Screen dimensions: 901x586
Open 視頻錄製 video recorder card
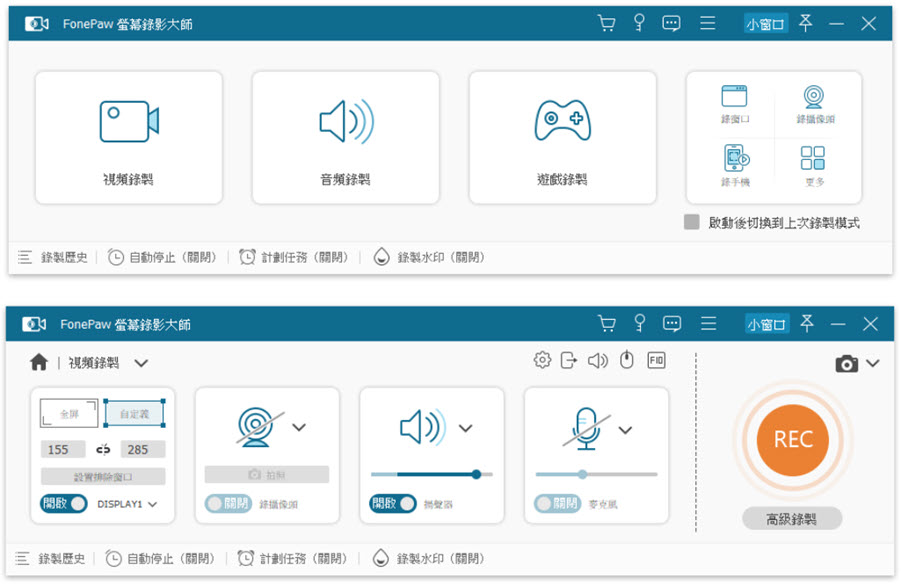(x=129, y=138)
